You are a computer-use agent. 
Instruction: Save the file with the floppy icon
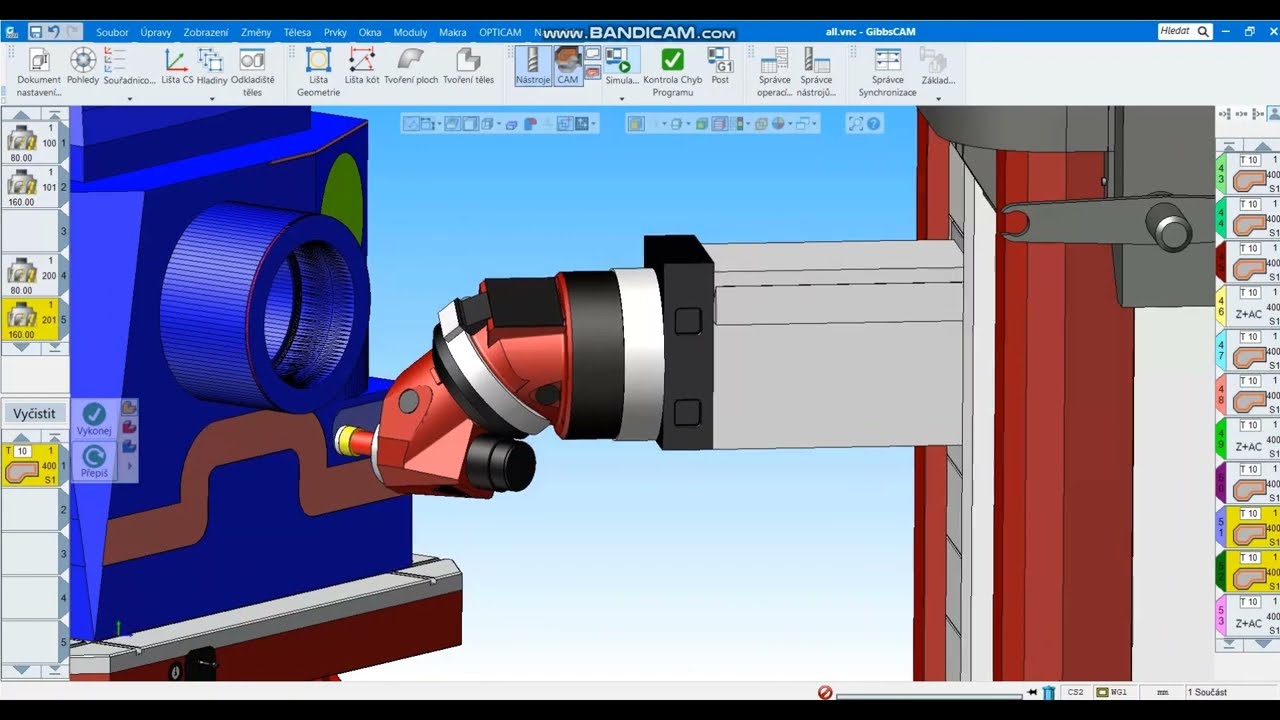click(35, 32)
